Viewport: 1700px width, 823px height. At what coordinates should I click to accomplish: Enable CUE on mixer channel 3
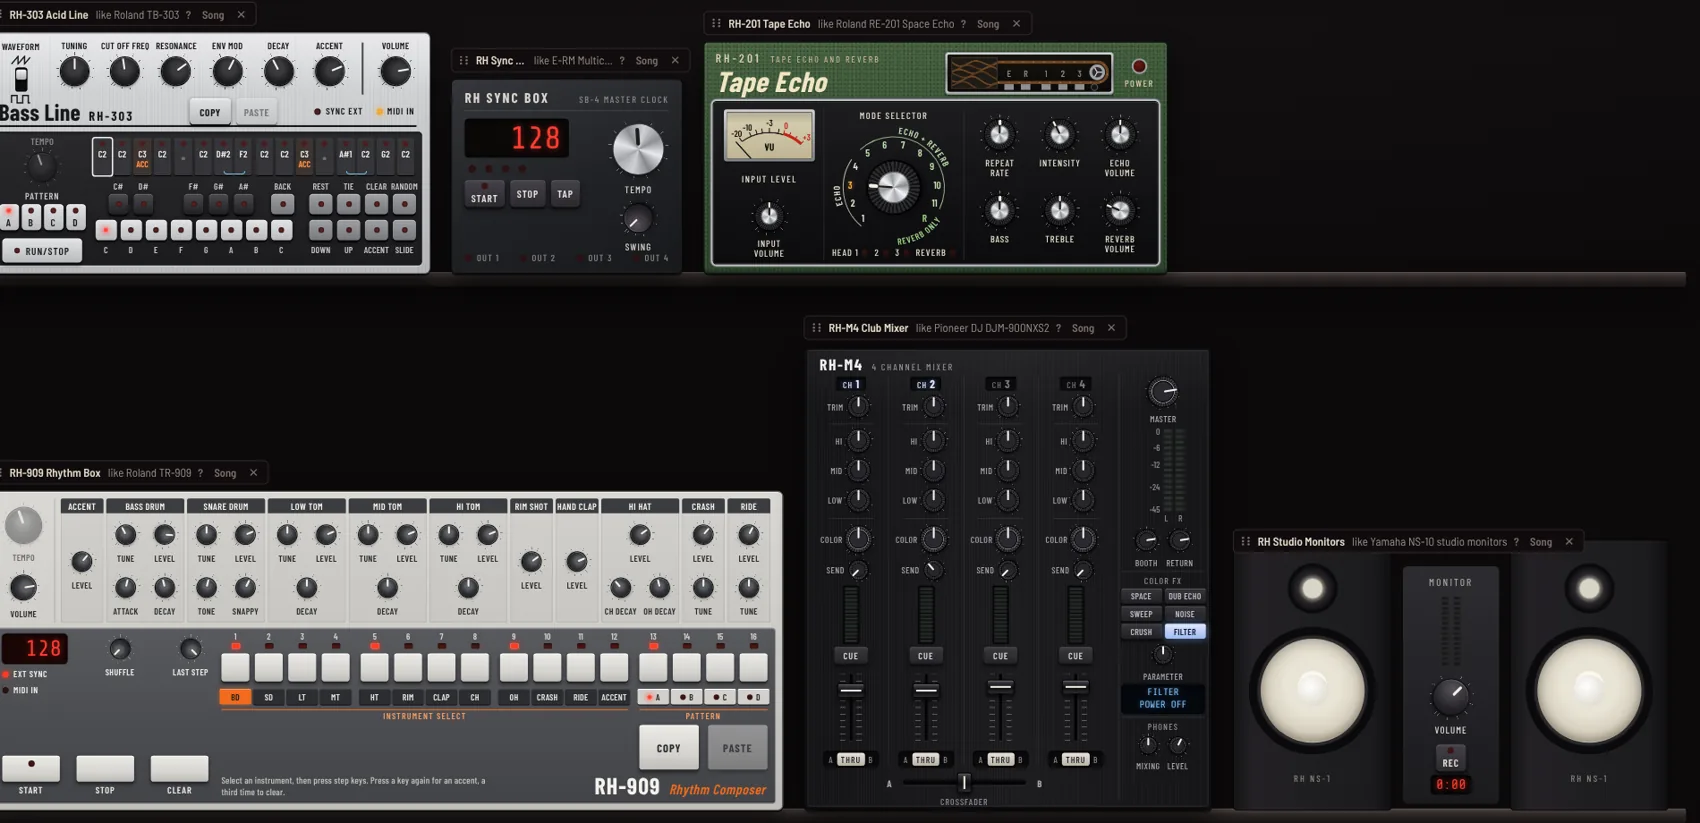tap(1000, 656)
